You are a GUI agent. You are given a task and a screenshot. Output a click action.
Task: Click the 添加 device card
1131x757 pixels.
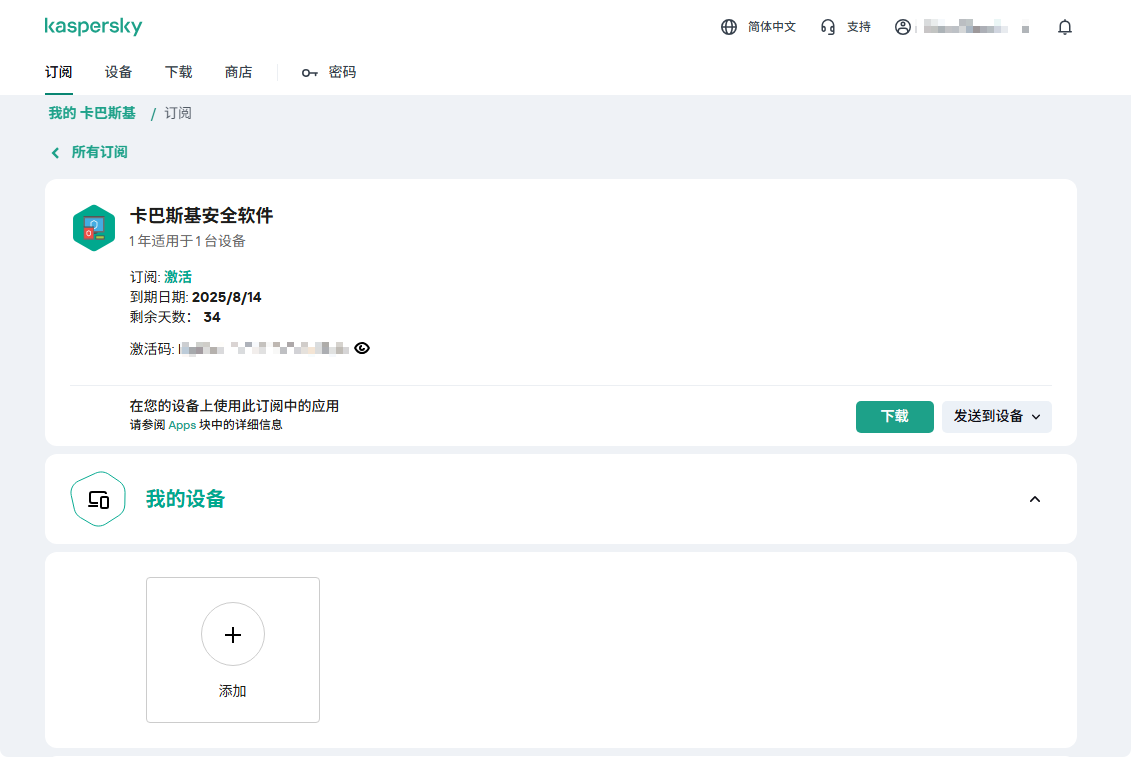(x=233, y=649)
